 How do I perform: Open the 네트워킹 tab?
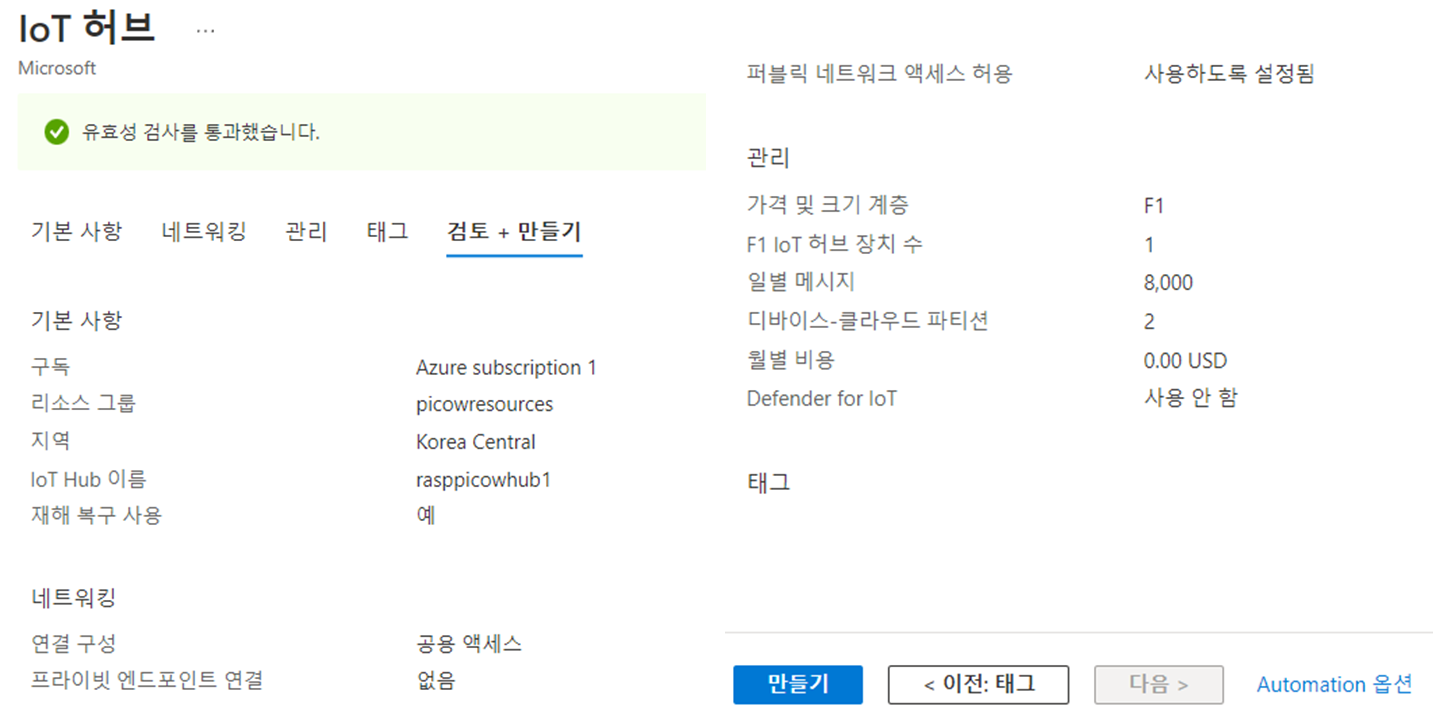pos(204,232)
